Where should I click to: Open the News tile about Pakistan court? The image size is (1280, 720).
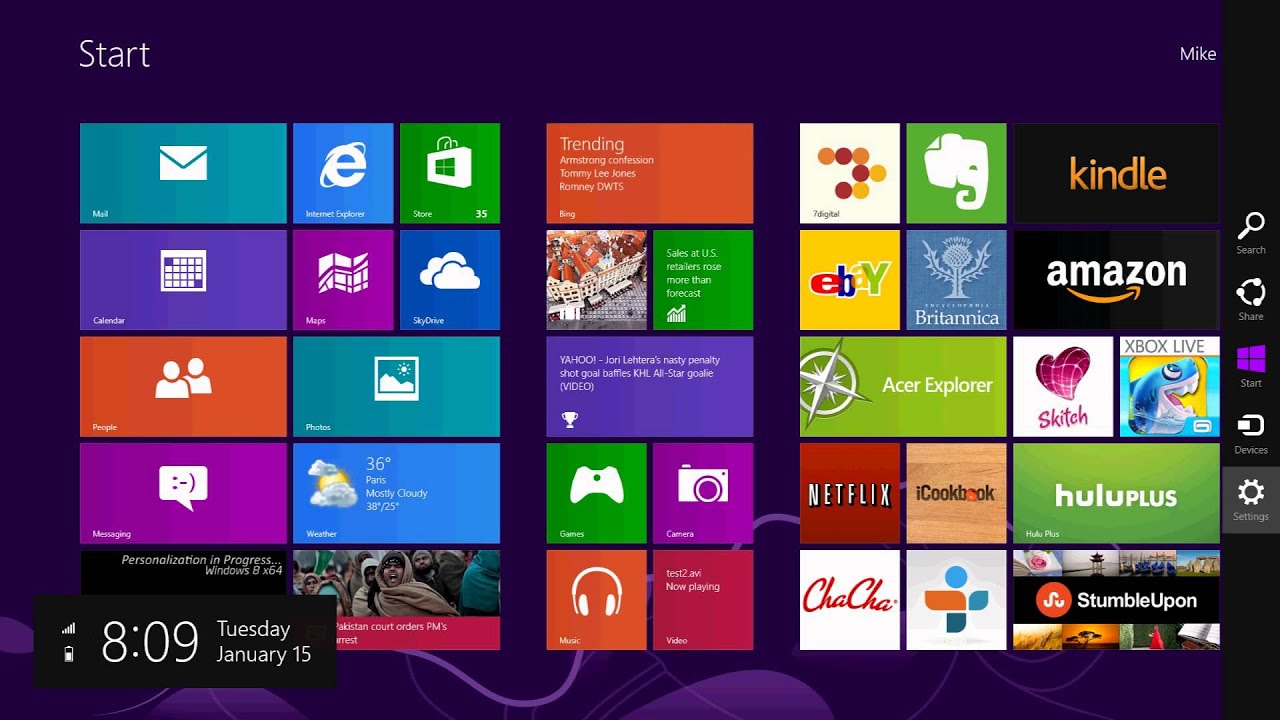pos(396,600)
